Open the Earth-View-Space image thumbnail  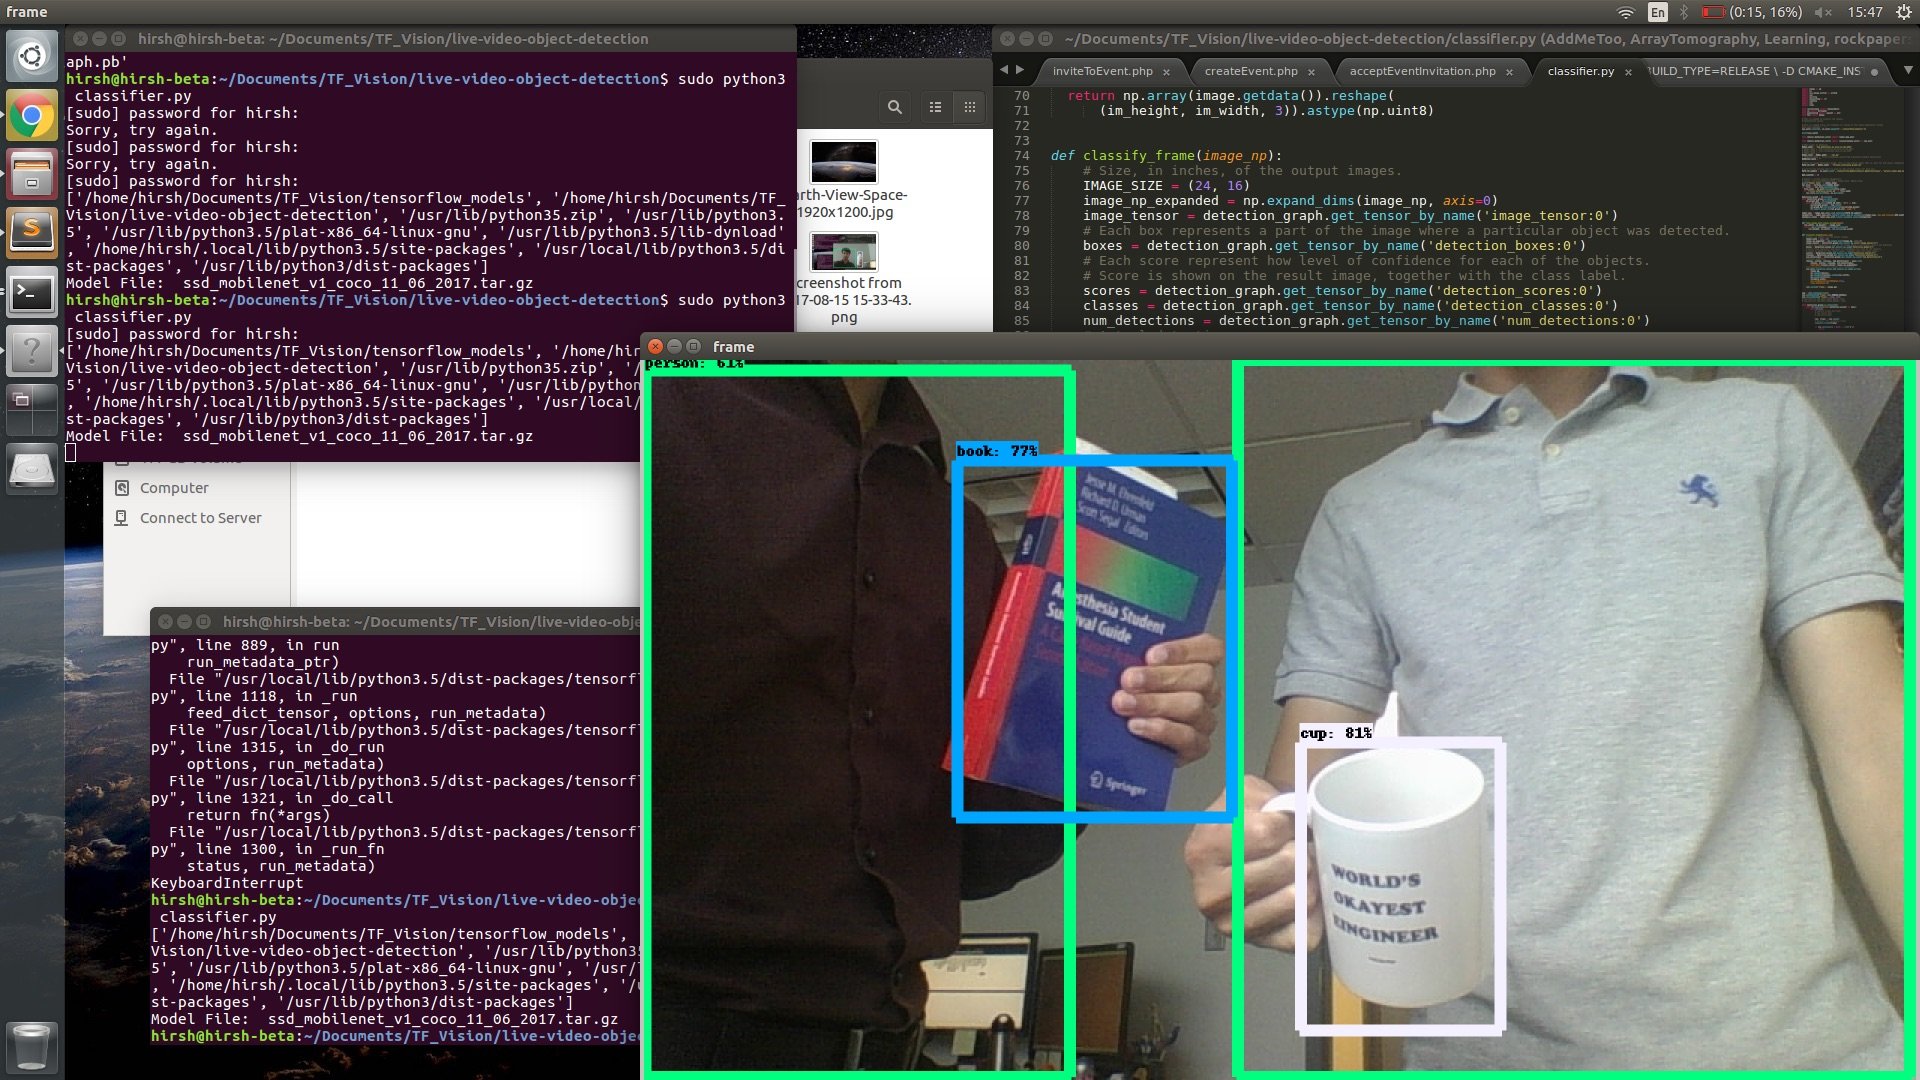click(x=843, y=160)
